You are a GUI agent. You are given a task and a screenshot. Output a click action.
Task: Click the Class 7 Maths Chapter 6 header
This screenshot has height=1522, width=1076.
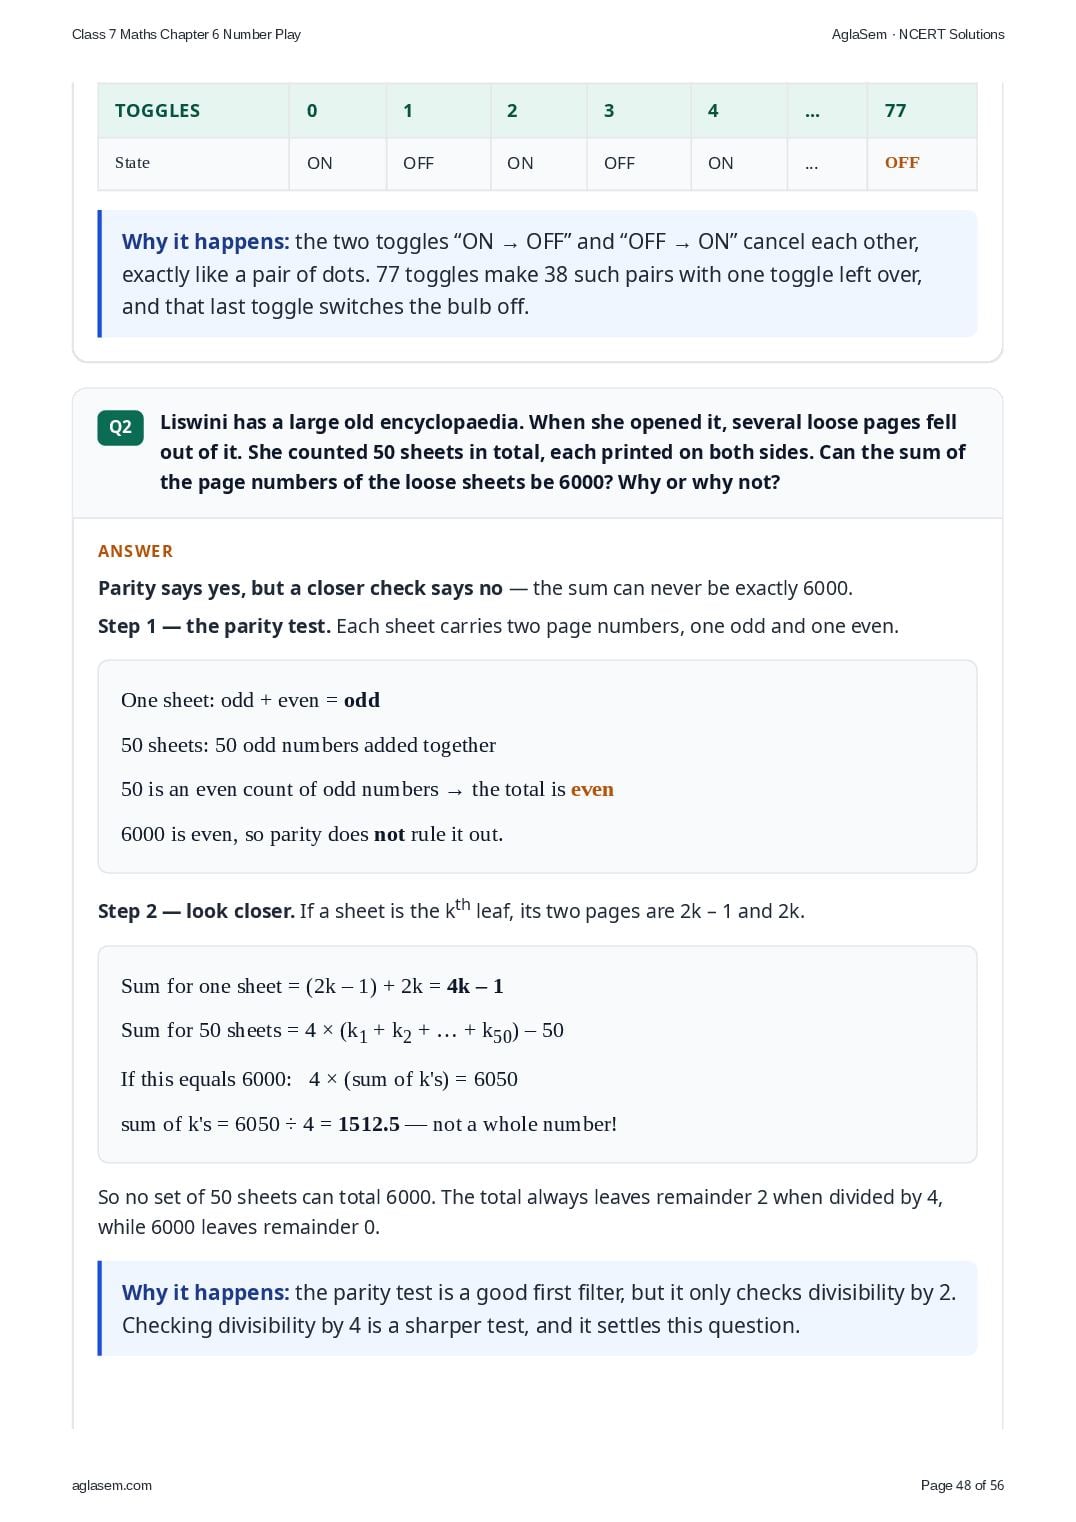click(186, 34)
